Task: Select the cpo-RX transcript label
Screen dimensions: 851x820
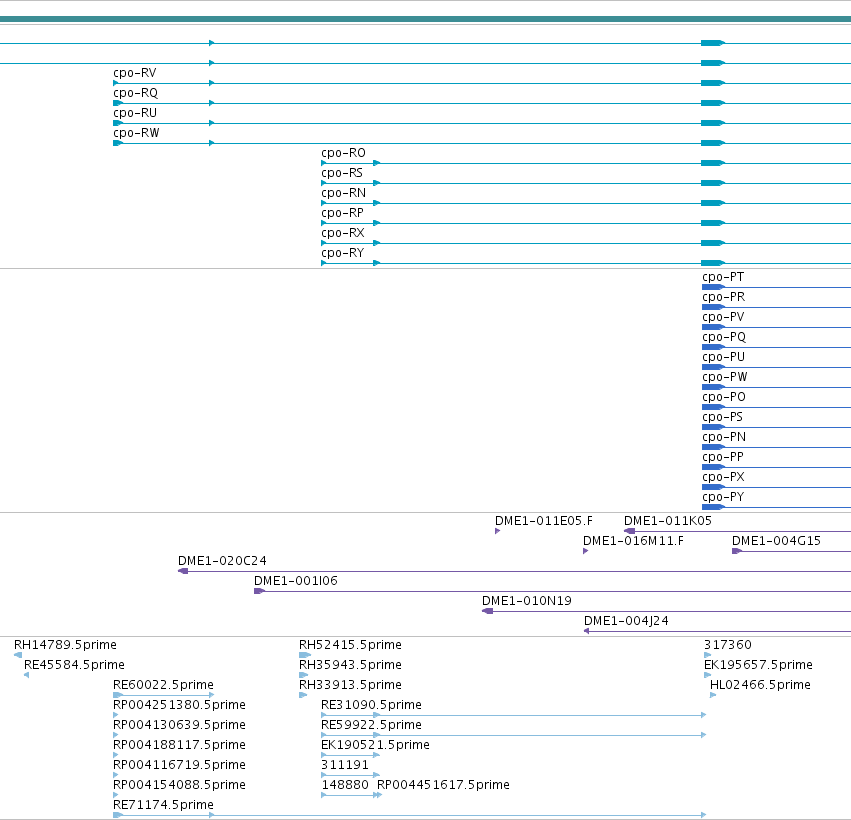Action: coord(342,233)
